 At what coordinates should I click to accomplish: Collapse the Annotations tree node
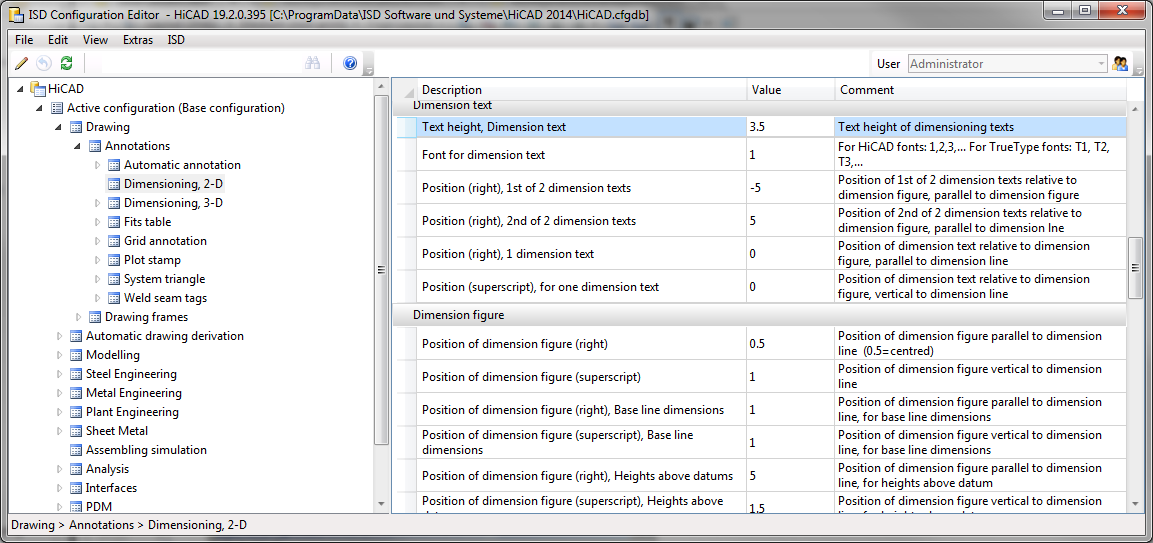click(x=78, y=146)
